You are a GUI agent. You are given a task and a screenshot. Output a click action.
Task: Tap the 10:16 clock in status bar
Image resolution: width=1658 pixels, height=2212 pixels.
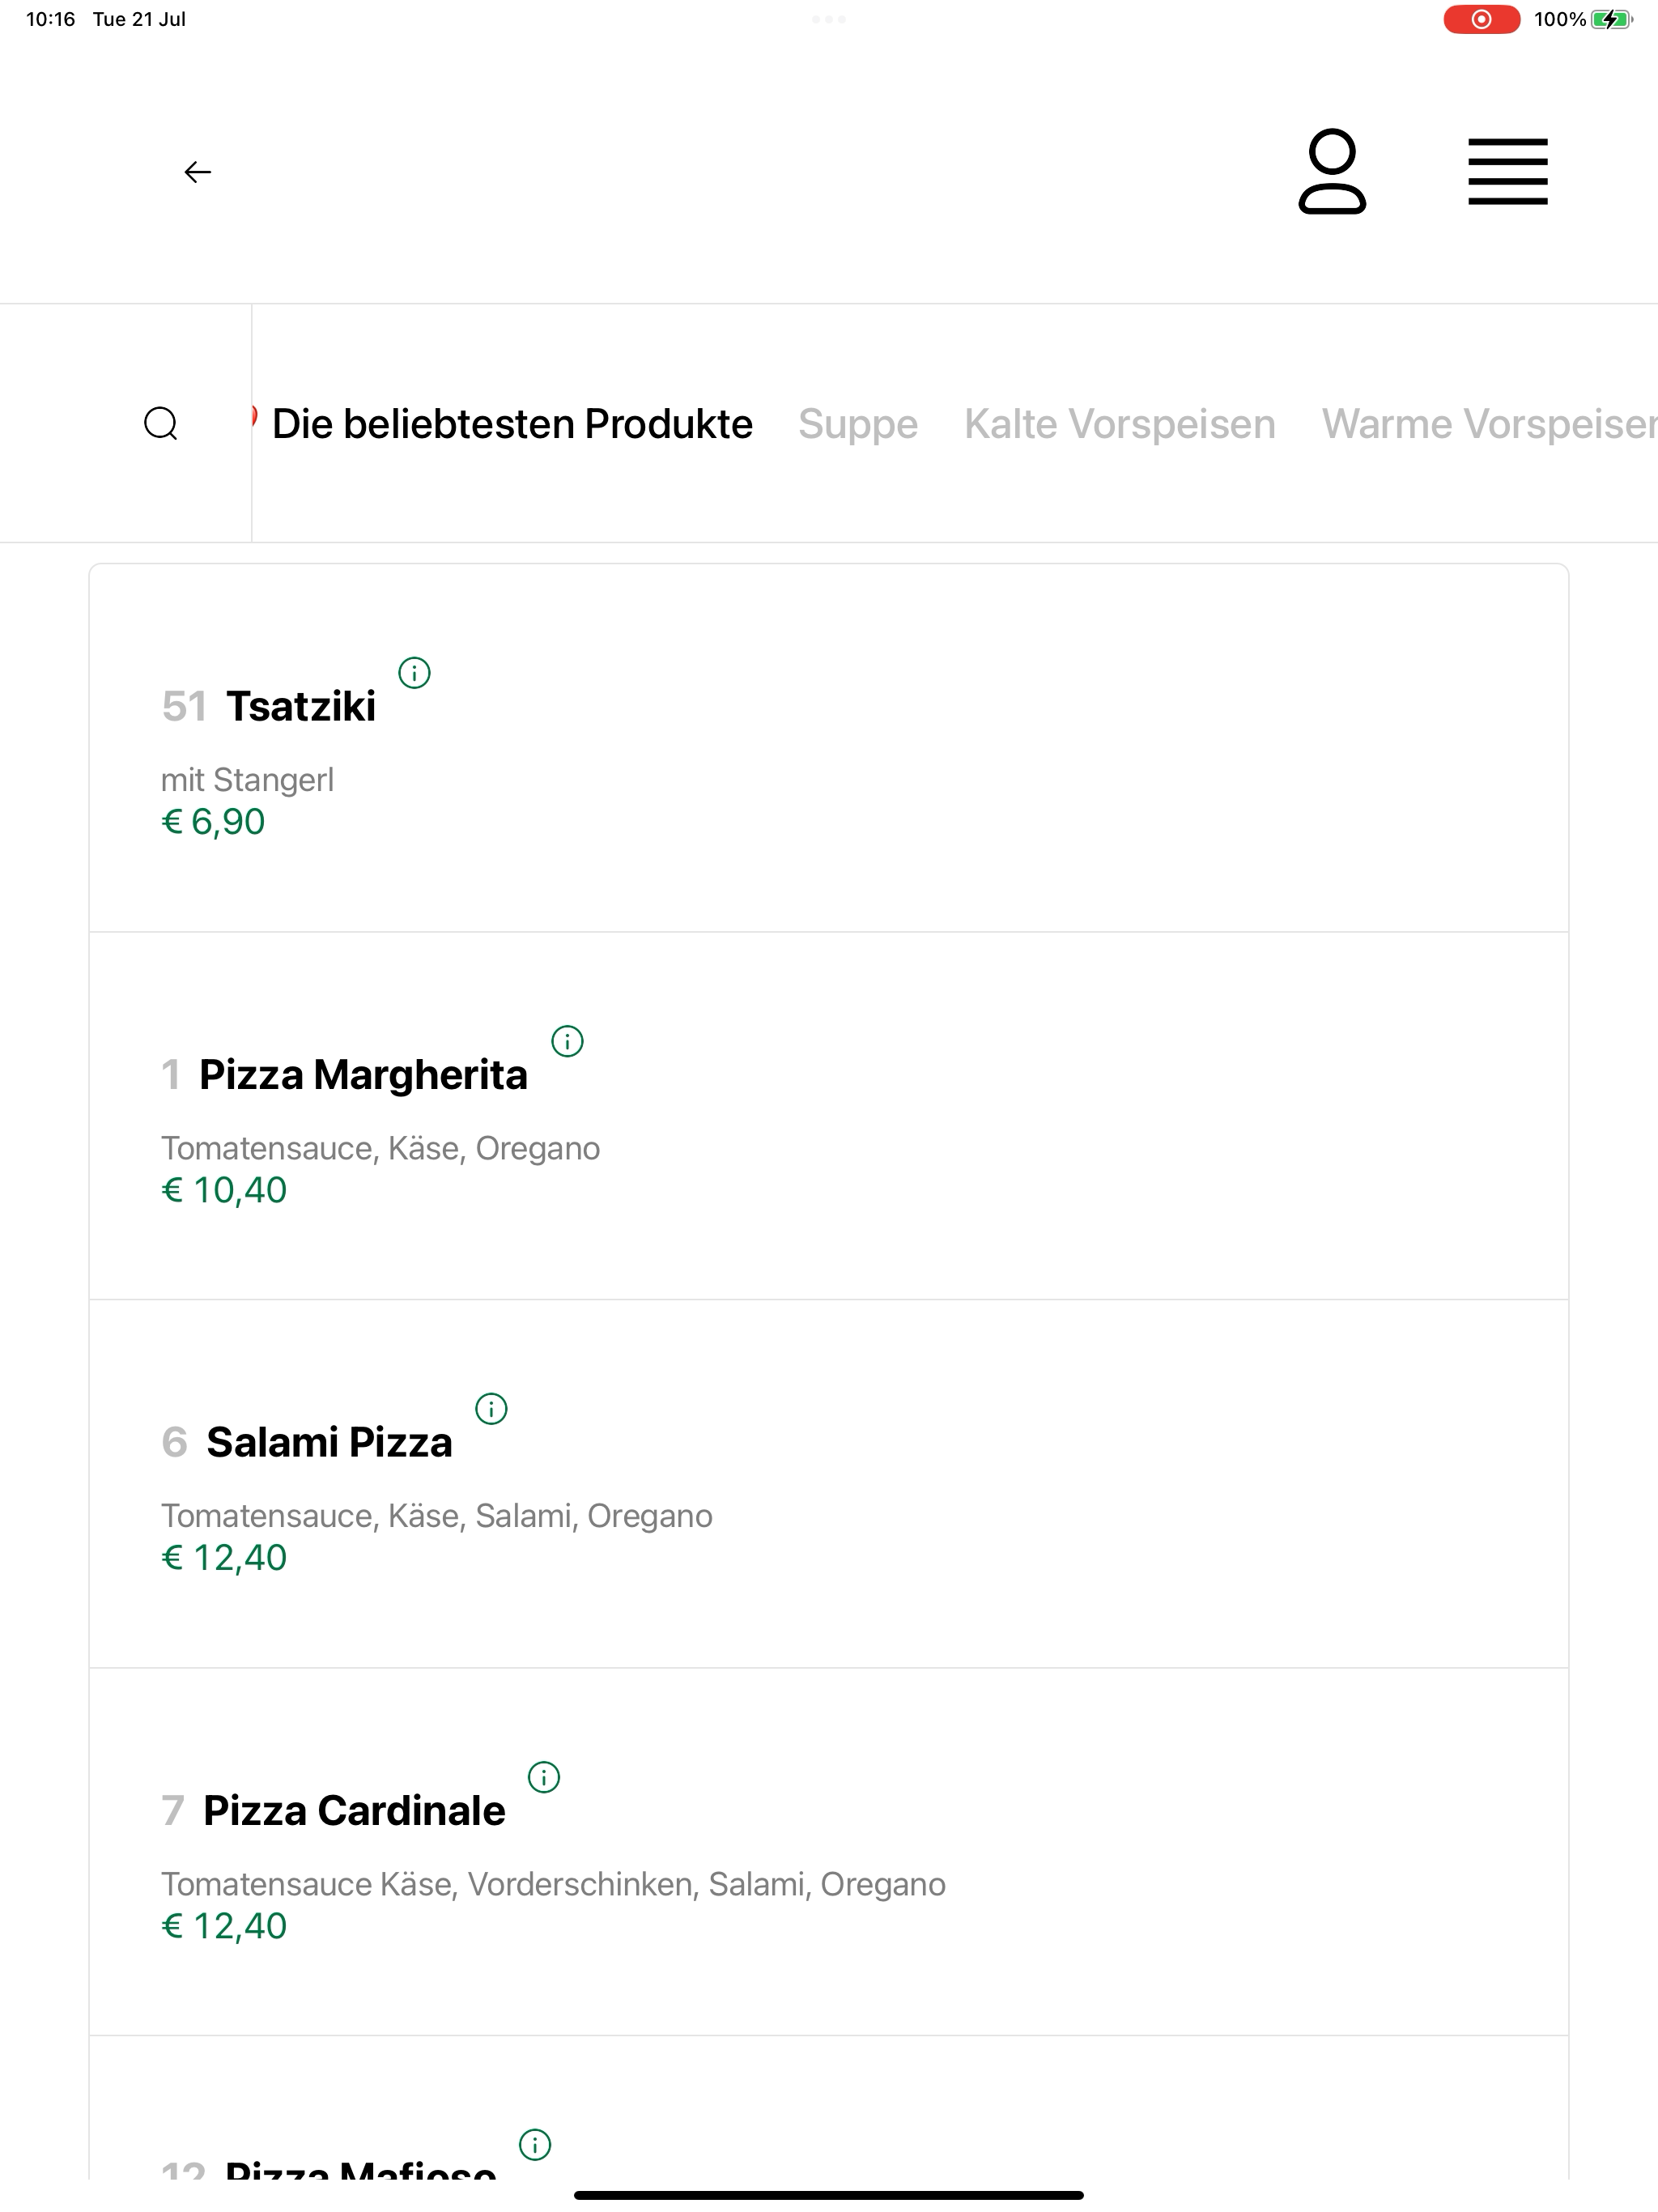pos(51,19)
